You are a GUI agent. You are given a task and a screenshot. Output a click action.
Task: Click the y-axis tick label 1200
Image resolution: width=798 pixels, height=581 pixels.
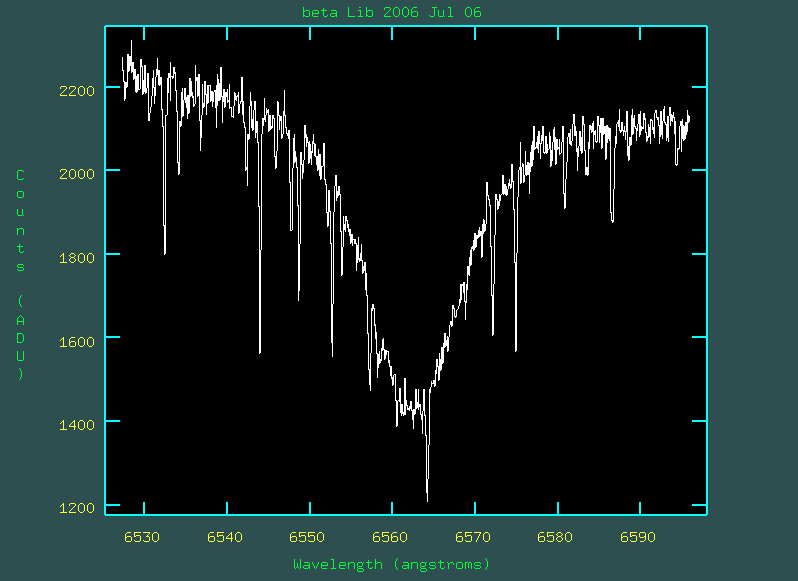point(77,508)
